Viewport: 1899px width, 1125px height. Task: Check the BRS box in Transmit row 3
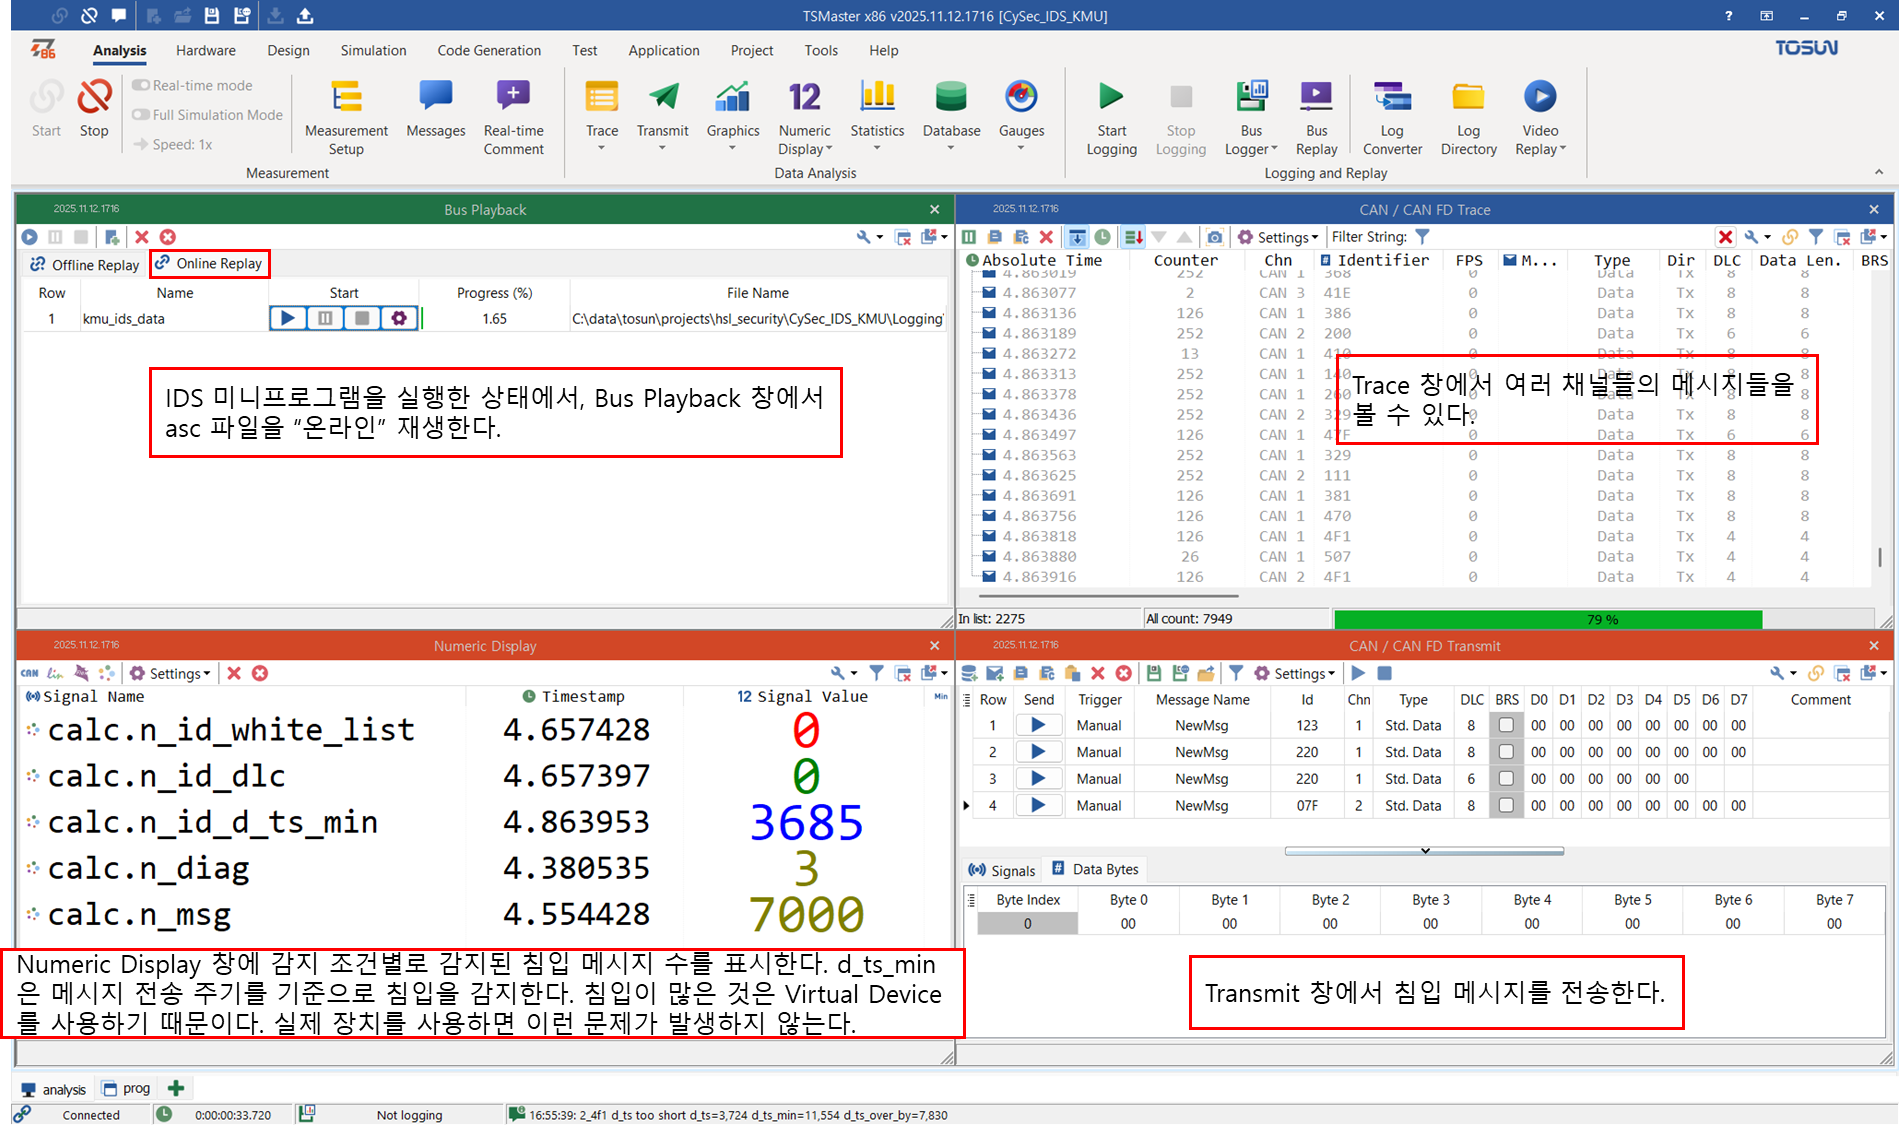click(1506, 778)
